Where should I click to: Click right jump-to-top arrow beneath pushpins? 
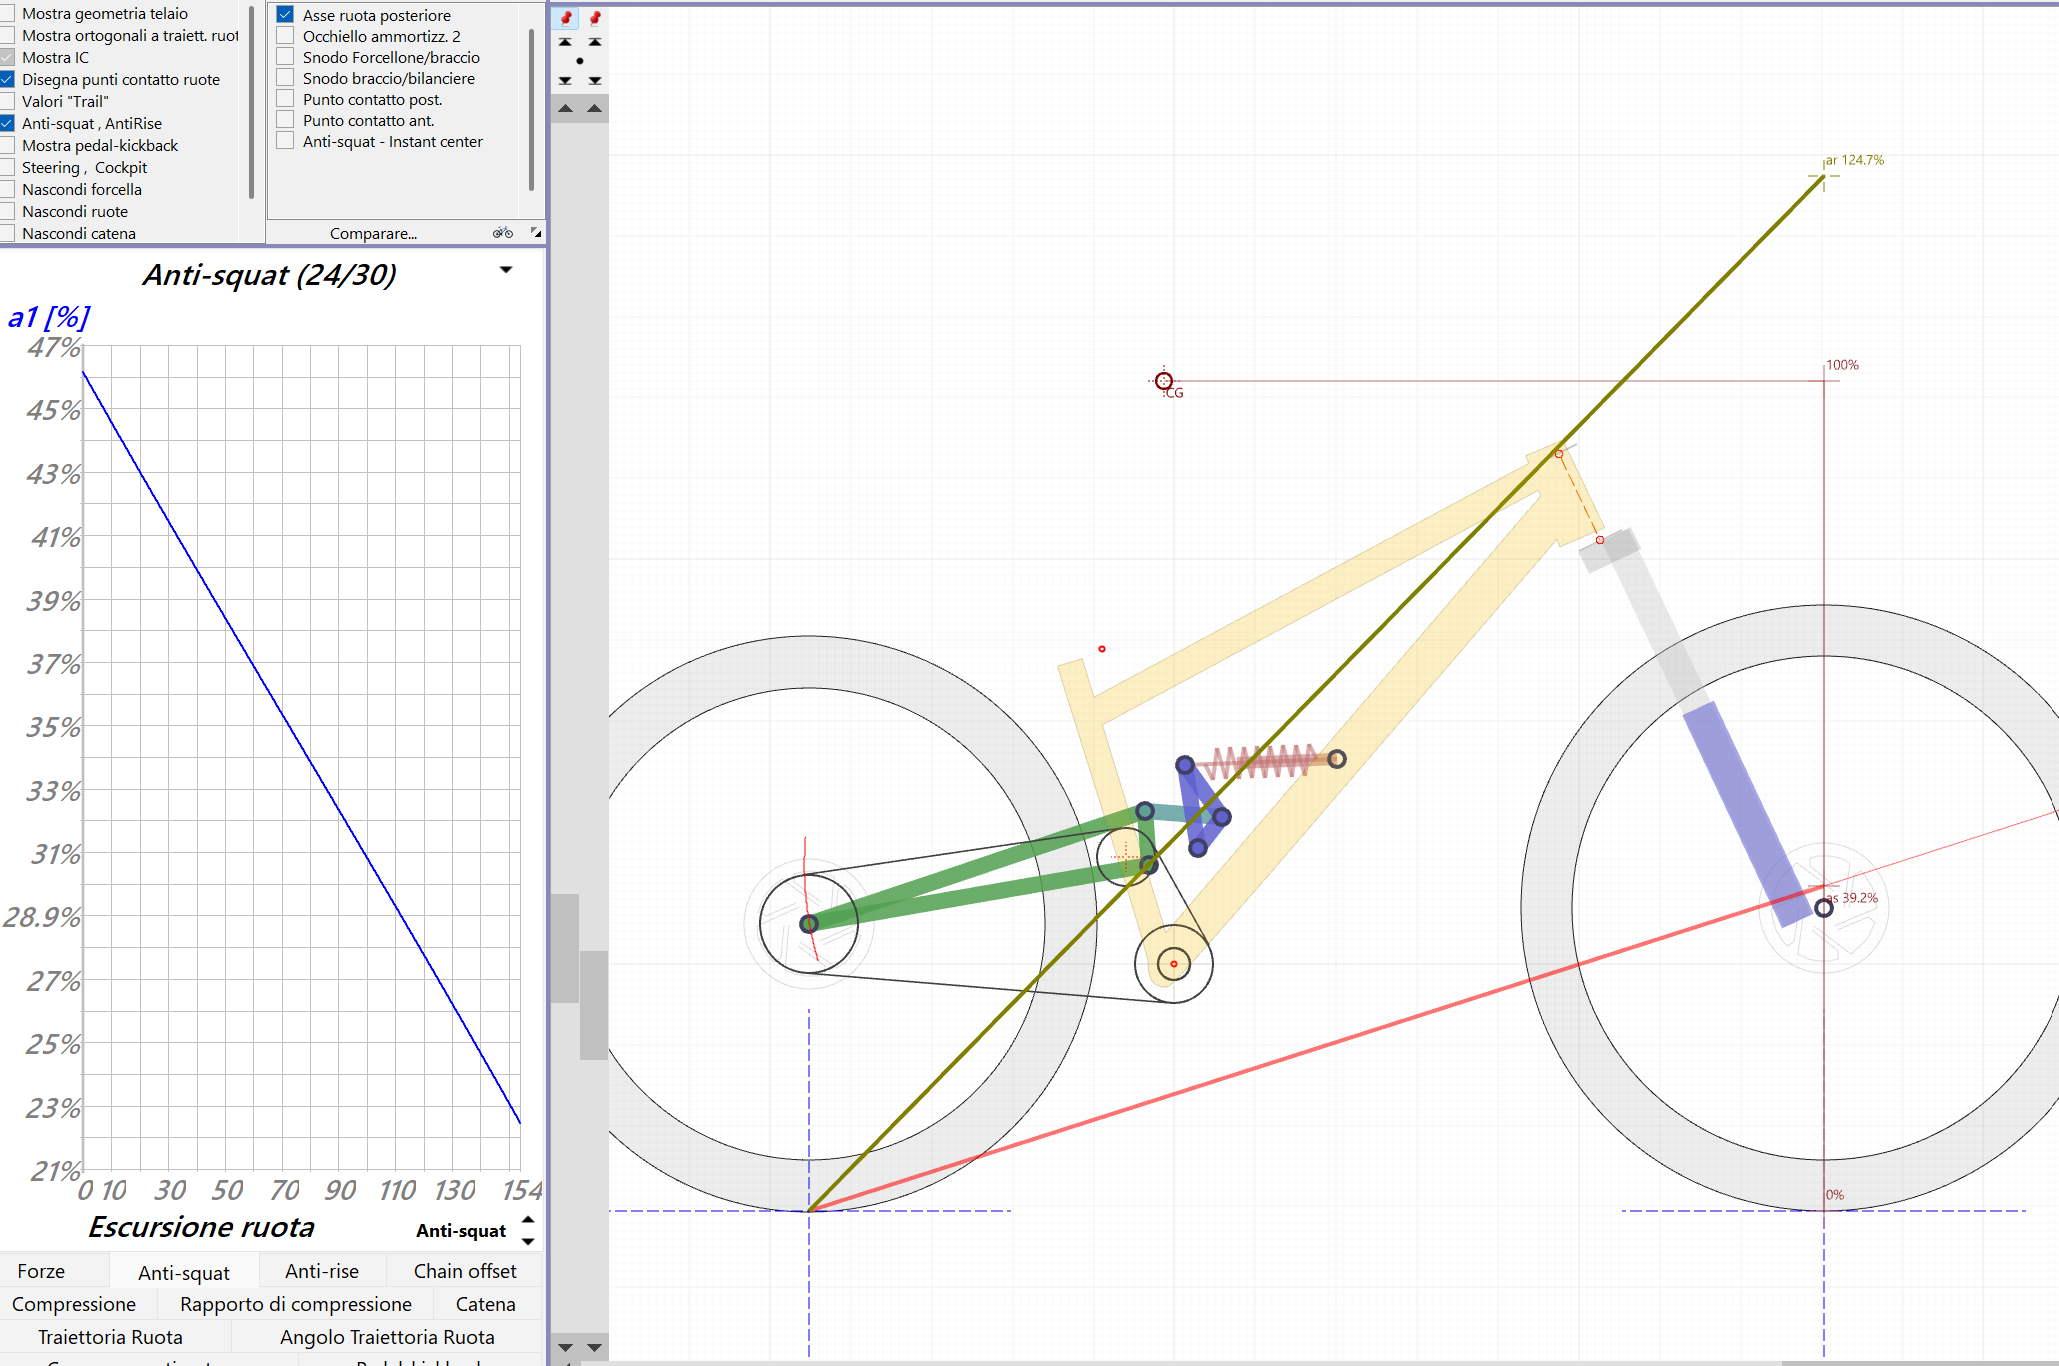pyautogui.click(x=595, y=43)
